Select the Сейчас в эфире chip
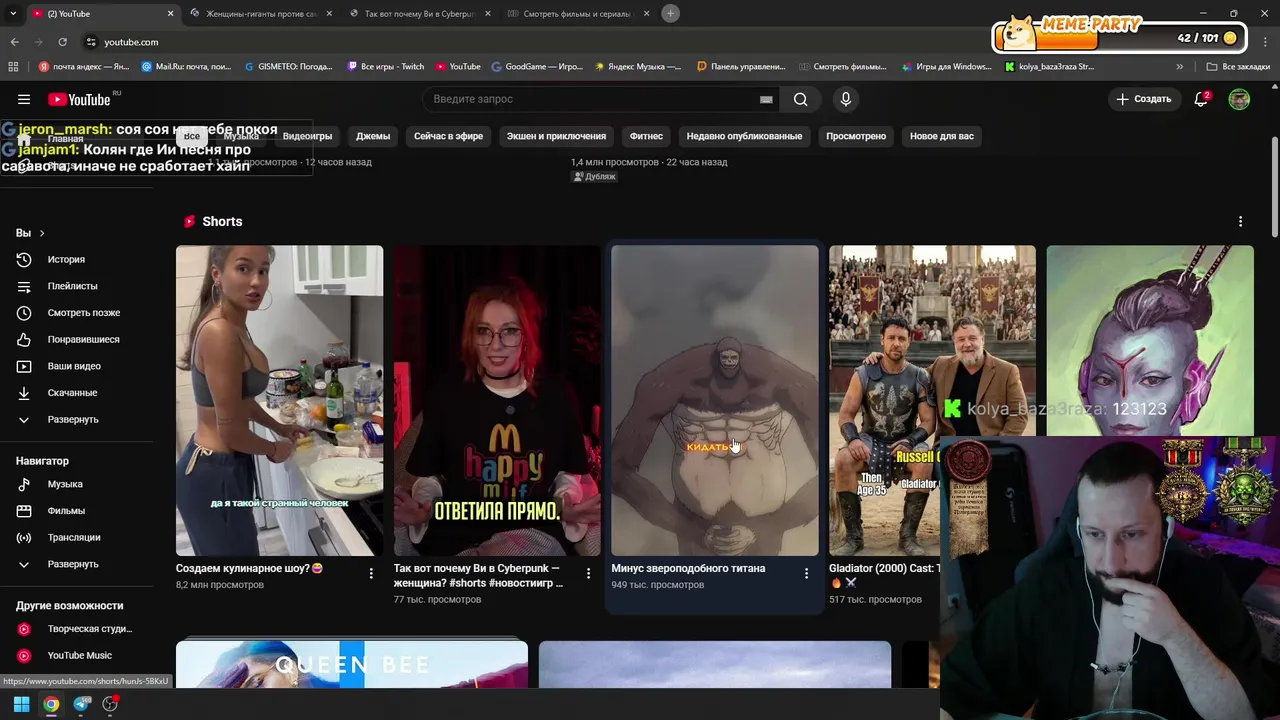 click(x=448, y=136)
